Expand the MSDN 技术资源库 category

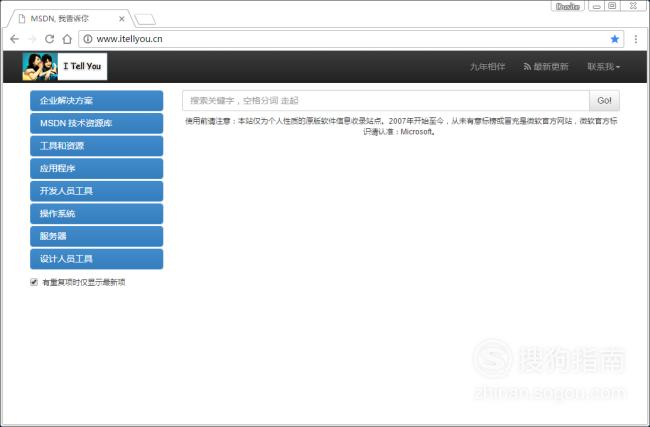pyautogui.click(x=97, y=123)
